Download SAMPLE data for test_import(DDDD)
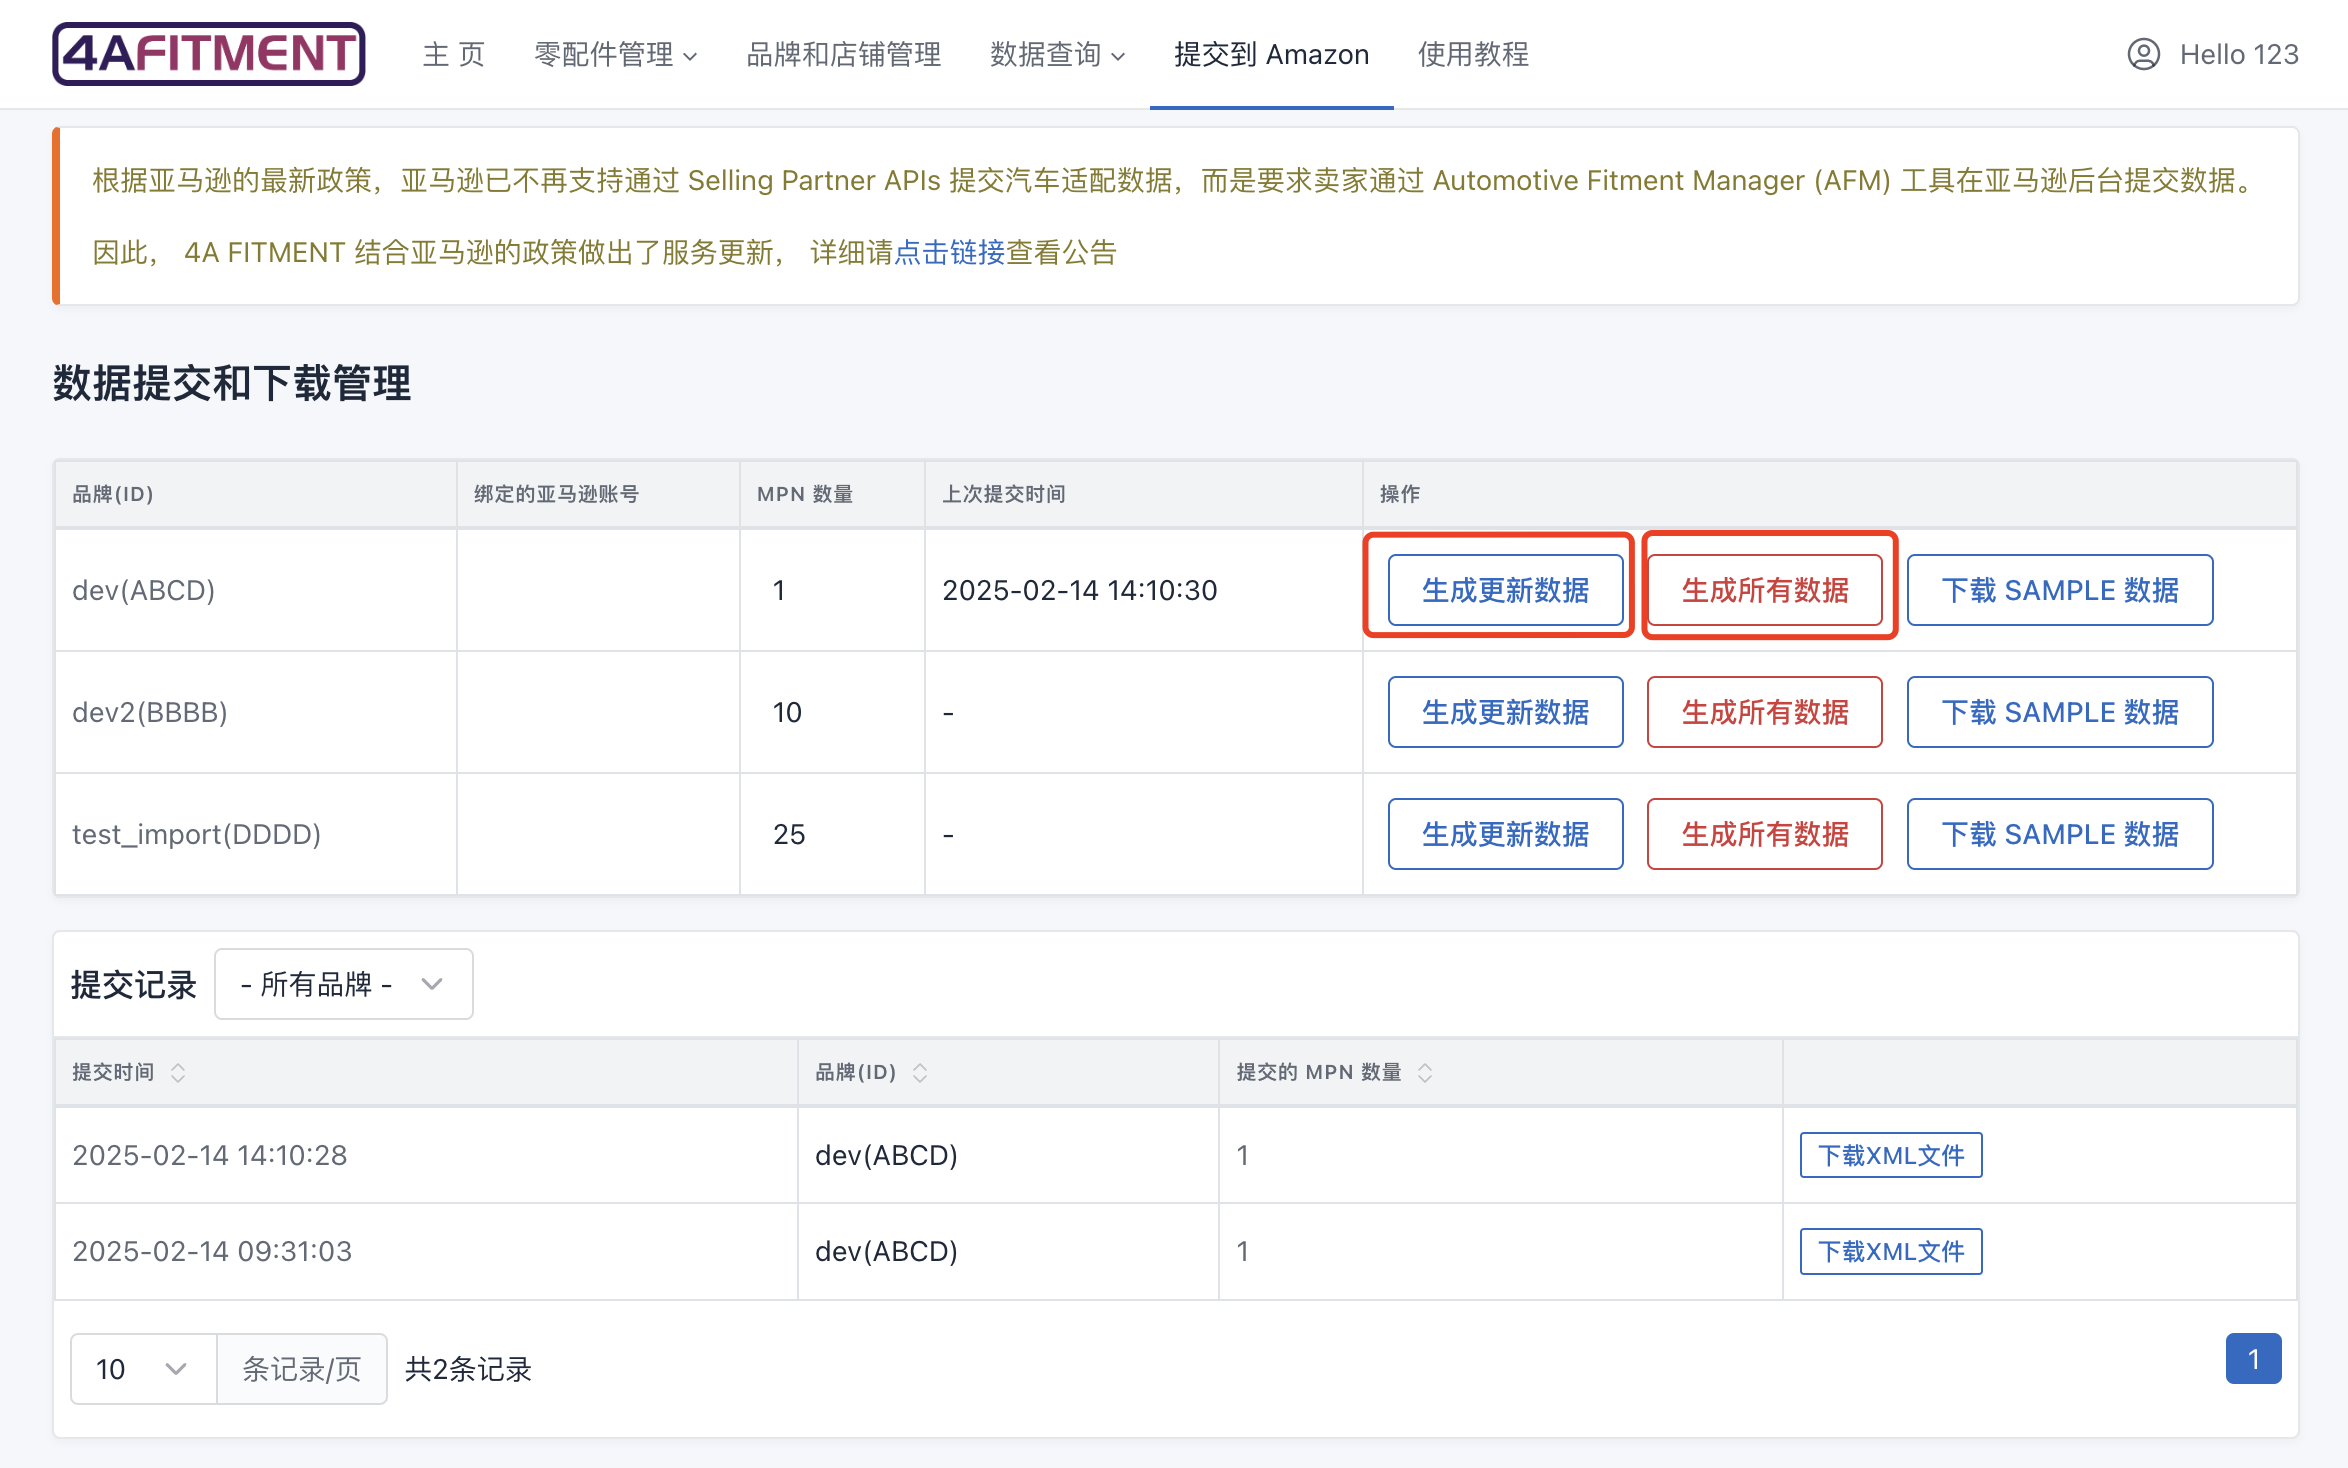The height and width of the screenshot is (1468, 2348). (x=2059, y=834)
